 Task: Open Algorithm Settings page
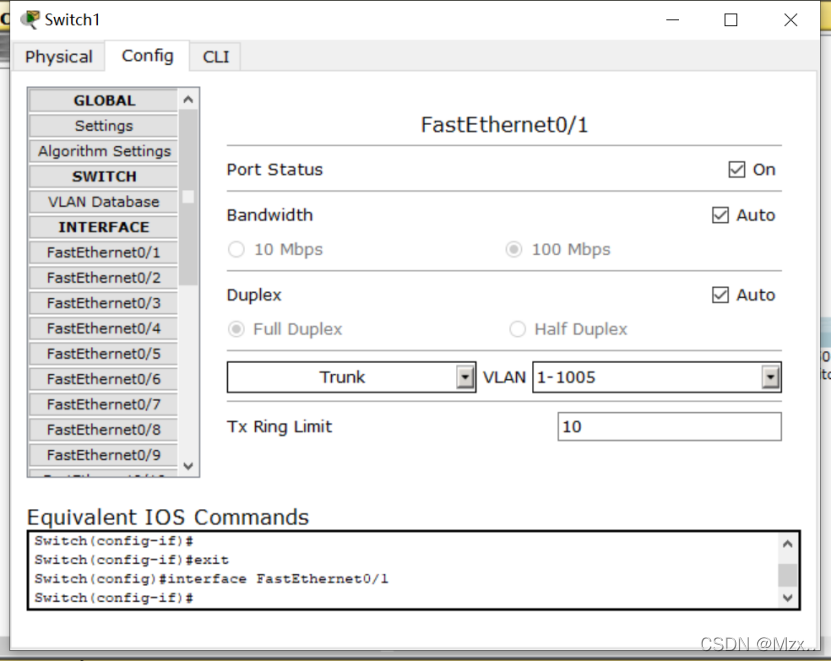pyautogui.click(x=104, y=151)
